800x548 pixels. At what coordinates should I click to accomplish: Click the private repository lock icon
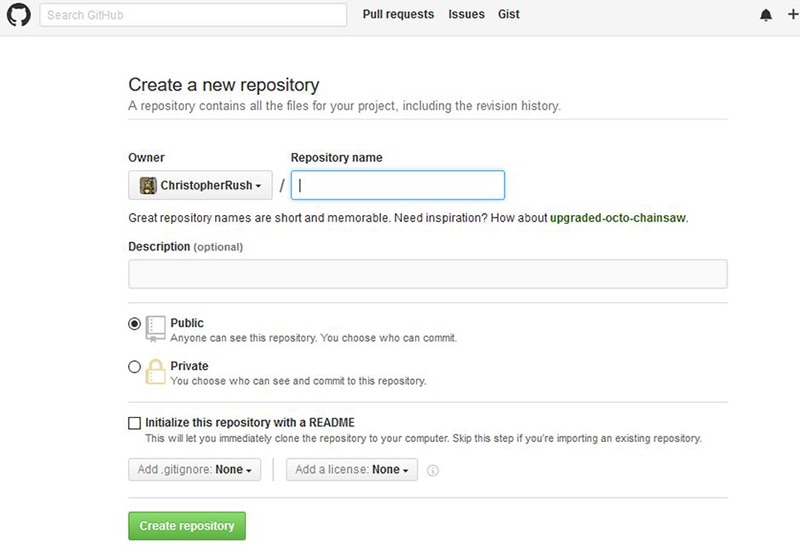coord(155,372)
